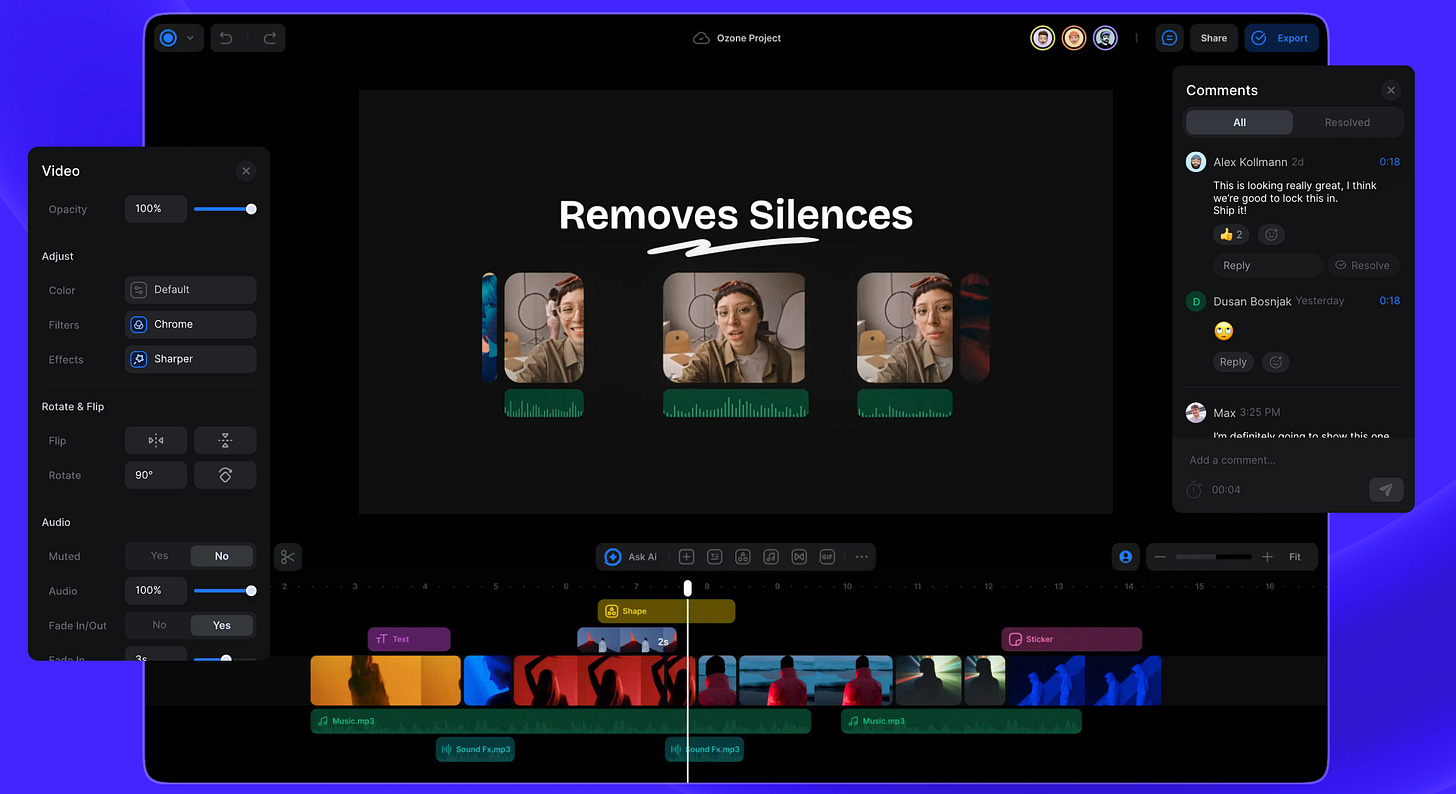Adjust the Opacity slider handle
Image resolution: width=1456 pixels, height=794 pixels.
click(x=251, y=209)
